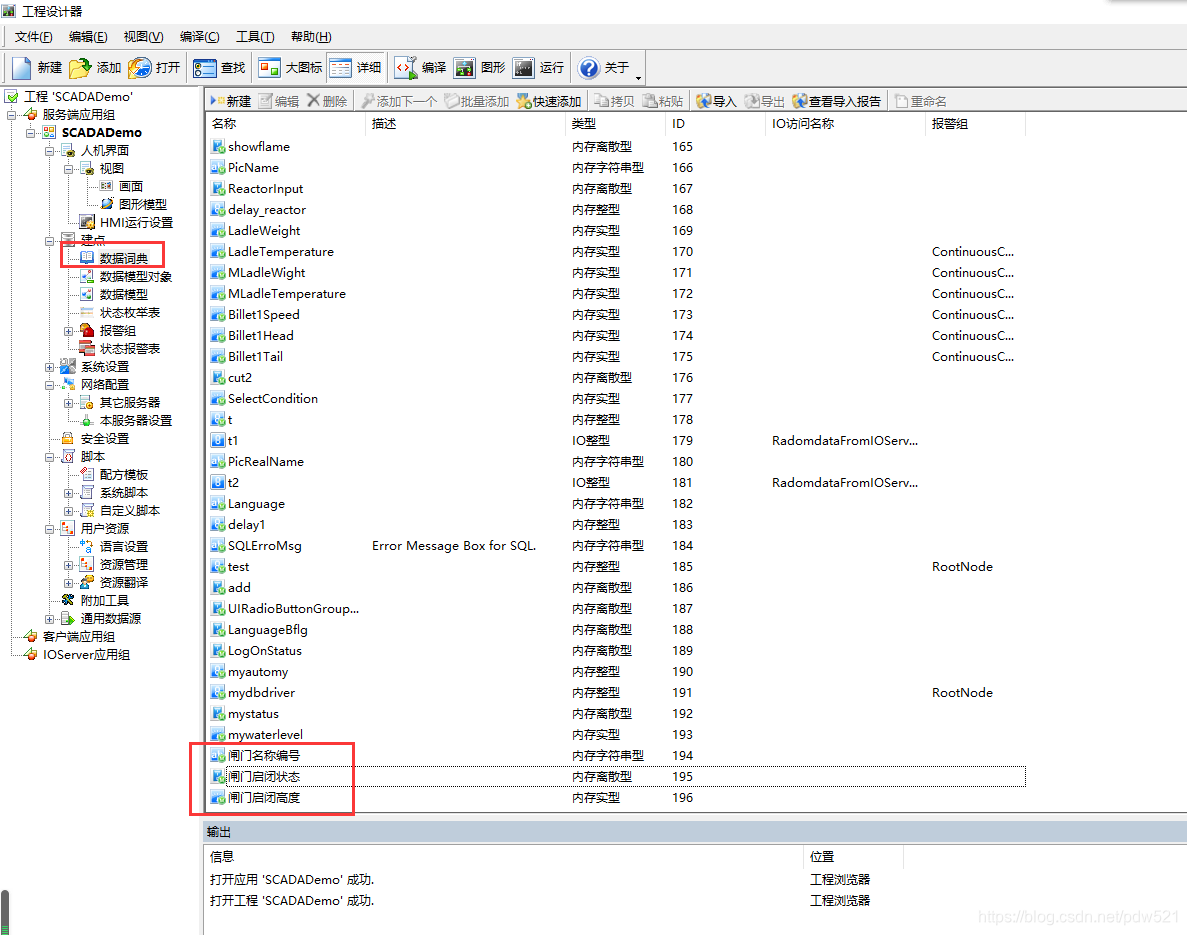The height and width of the screenshot is (935, 1187).
Task: Open the 工具(T) menu
Action: [254, 36]
